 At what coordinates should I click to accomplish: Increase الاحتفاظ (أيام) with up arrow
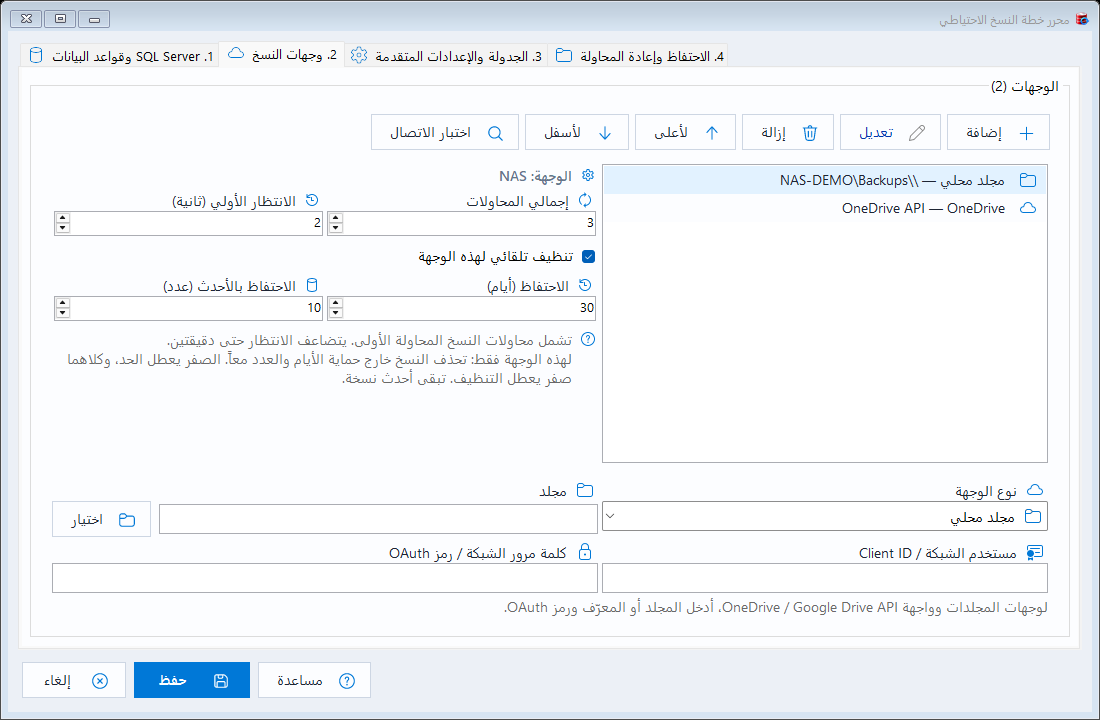[336, 303]
